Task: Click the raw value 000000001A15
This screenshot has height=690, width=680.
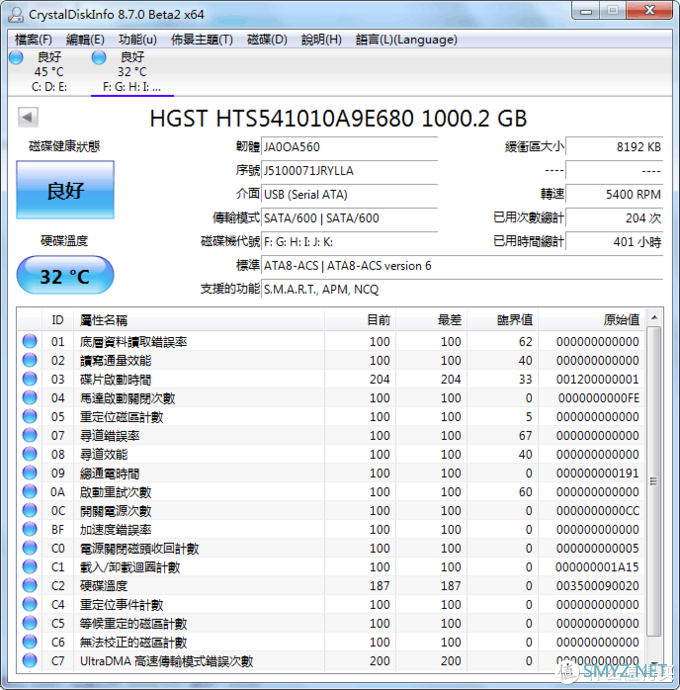Action: pos(597,567)
